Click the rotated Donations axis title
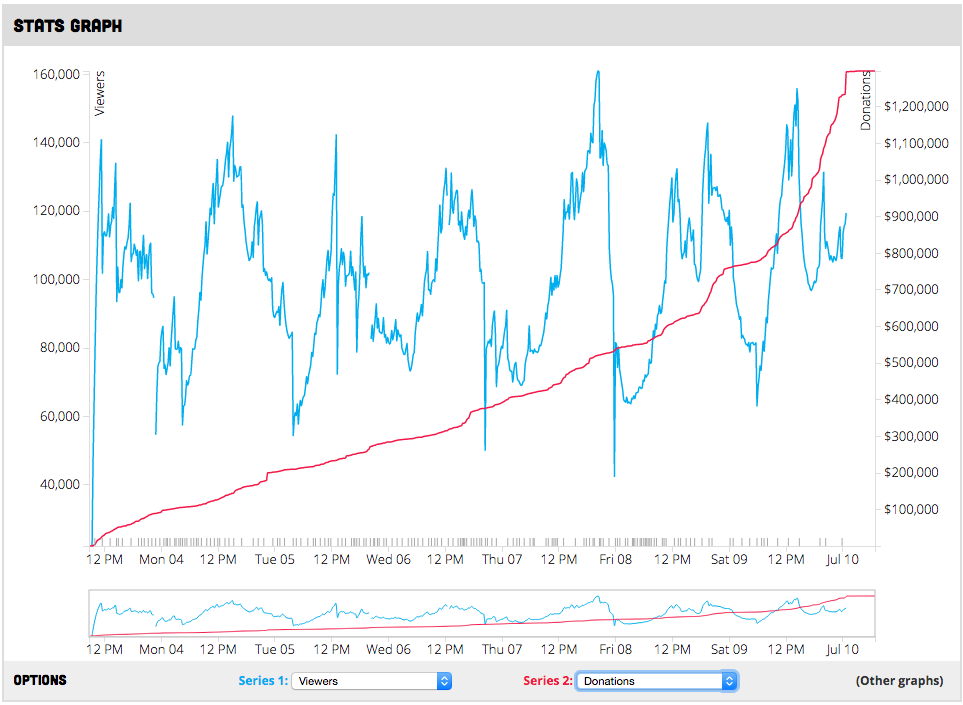This screenshot has height=705, width=963. click(866, 100)
